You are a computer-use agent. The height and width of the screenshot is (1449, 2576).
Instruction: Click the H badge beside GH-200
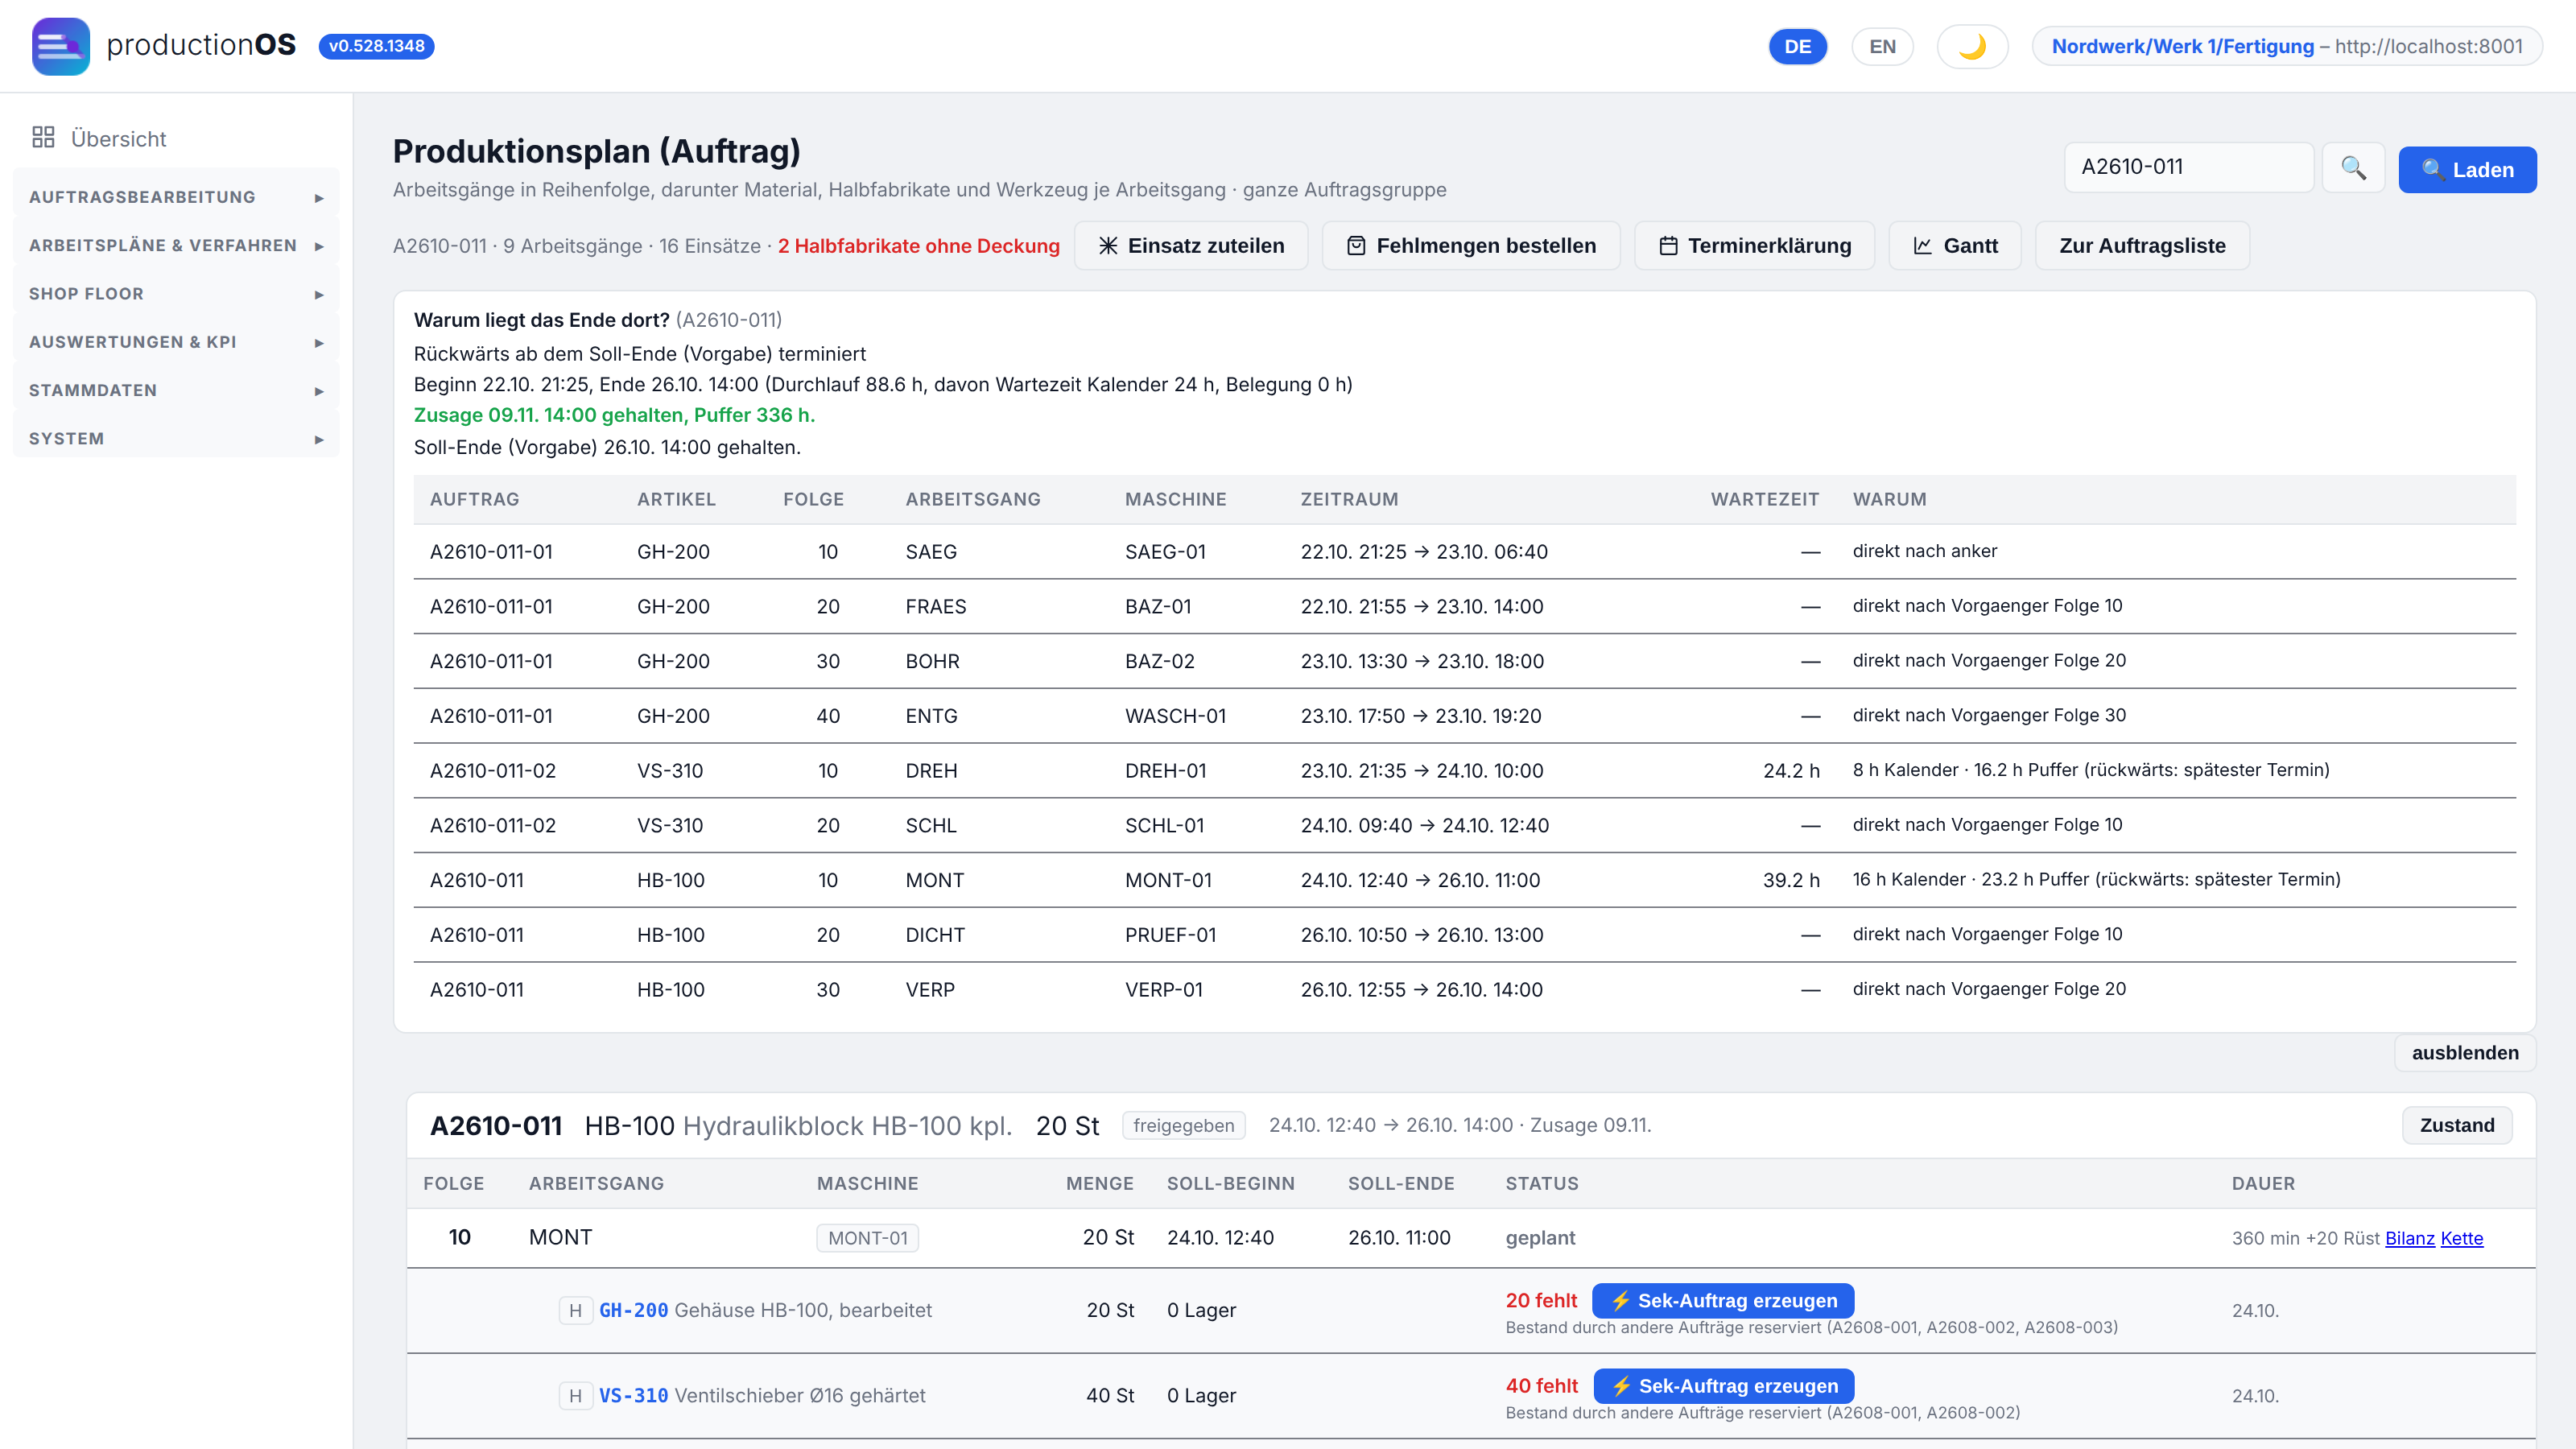tap(575, 1310)
